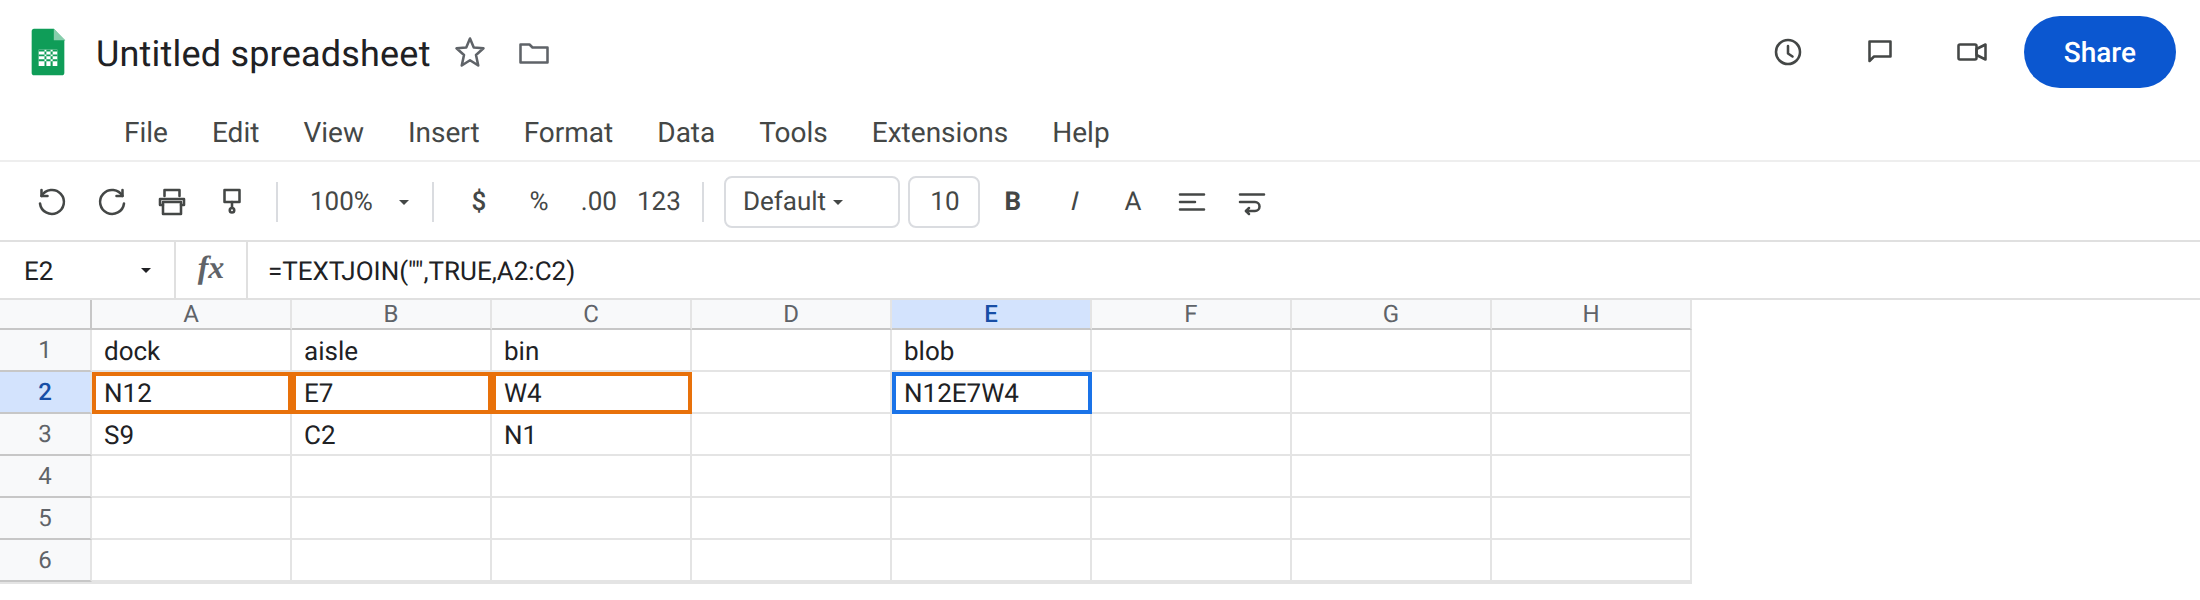Select row 5 header

pyautogui.click(x=45, y=518)
